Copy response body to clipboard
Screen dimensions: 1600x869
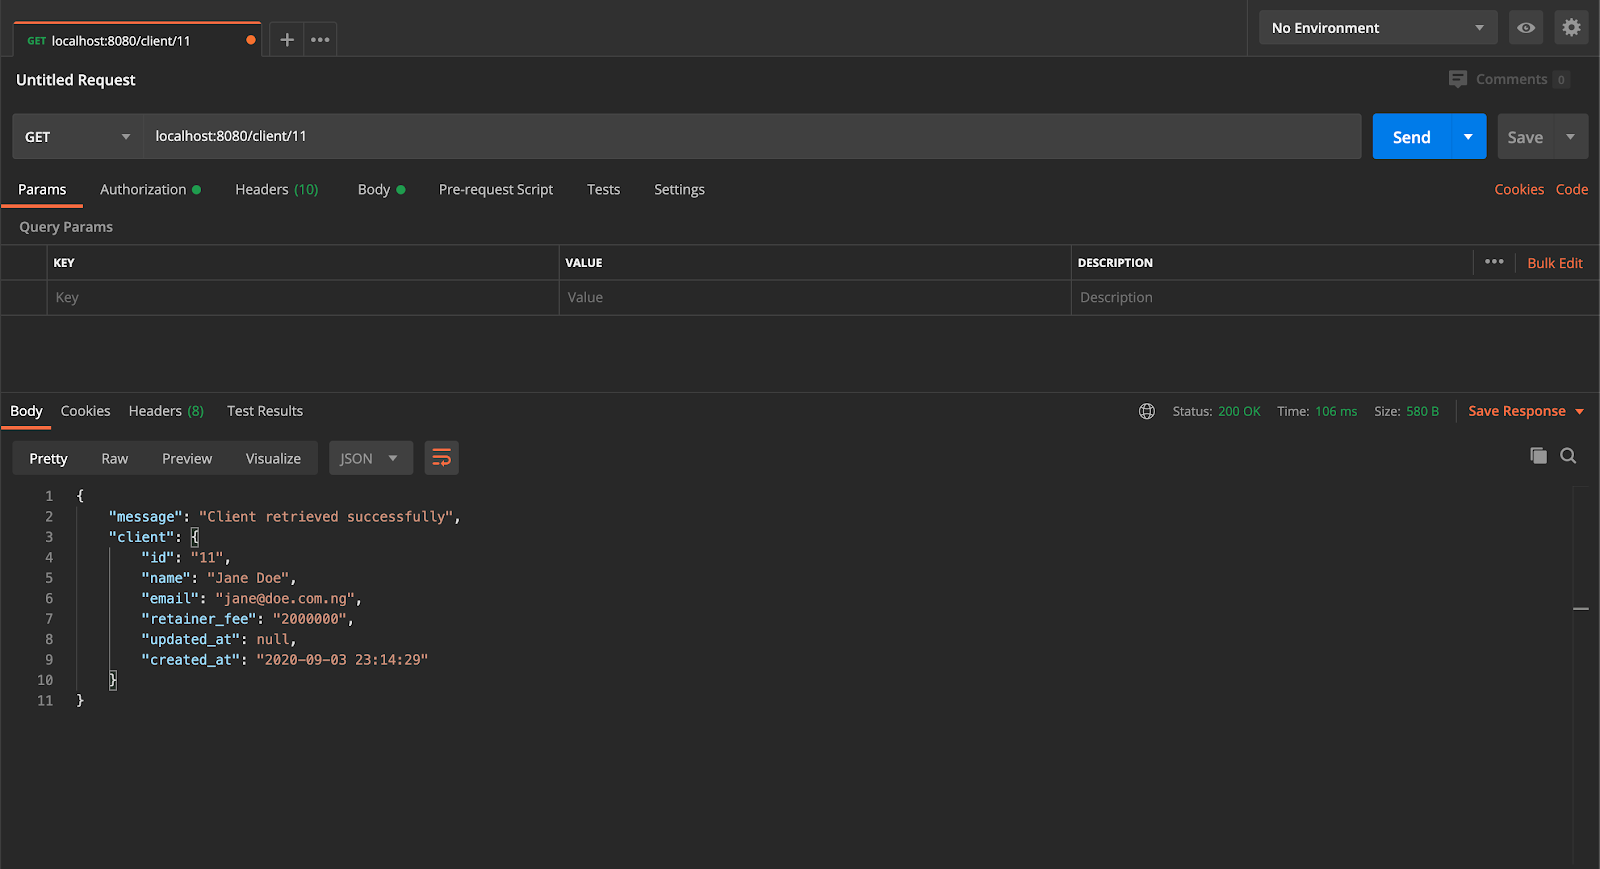1538,456
